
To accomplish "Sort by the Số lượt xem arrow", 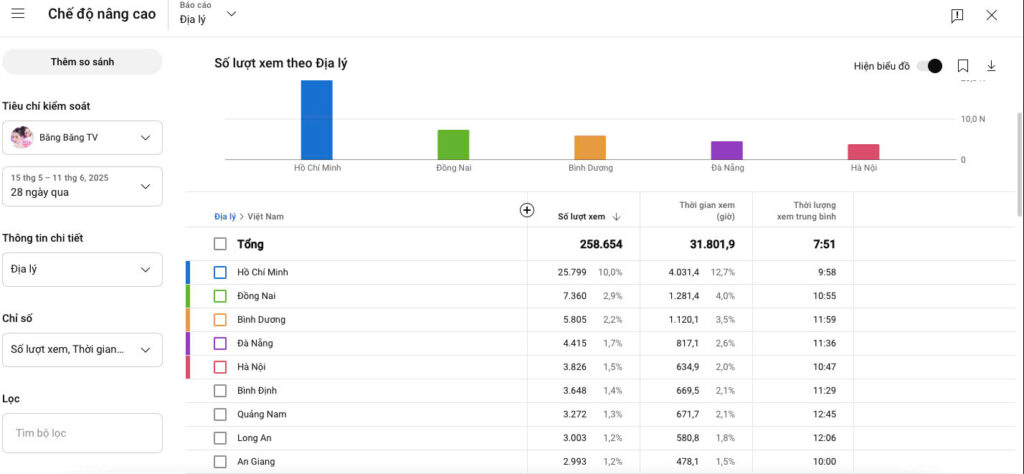I will (x=617, y=216).
